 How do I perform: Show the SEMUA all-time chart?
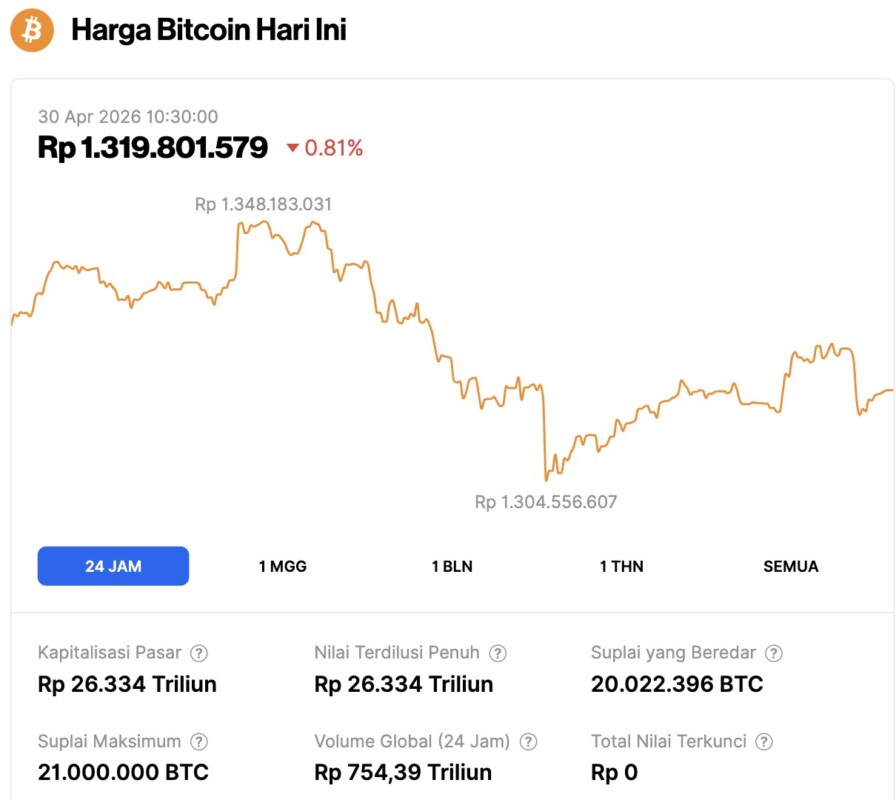click(791, 566)
